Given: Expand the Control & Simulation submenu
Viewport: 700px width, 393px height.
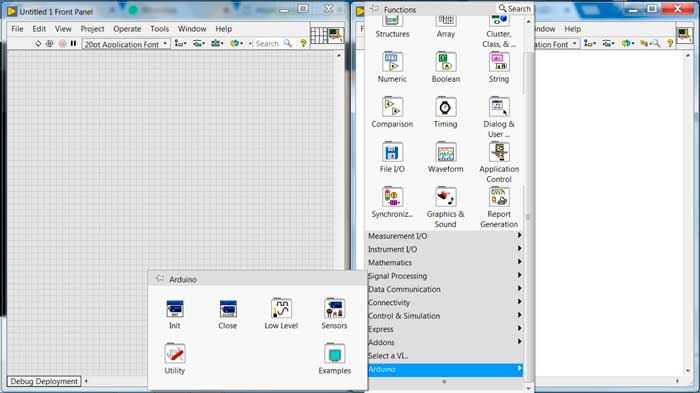Looking at the screenshot, I should 444,316.
